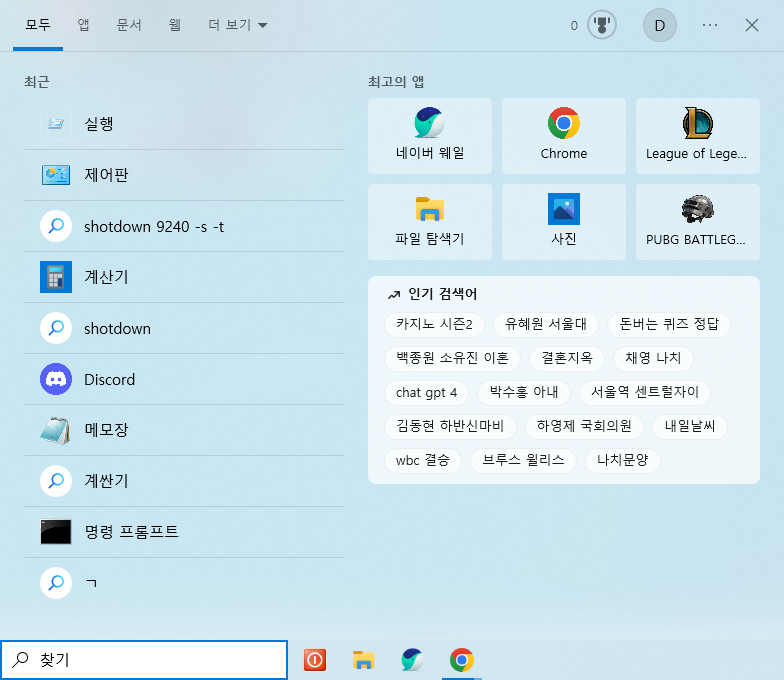Click search icon beside ㄱ
784x680 pixels.
point(56,582)
